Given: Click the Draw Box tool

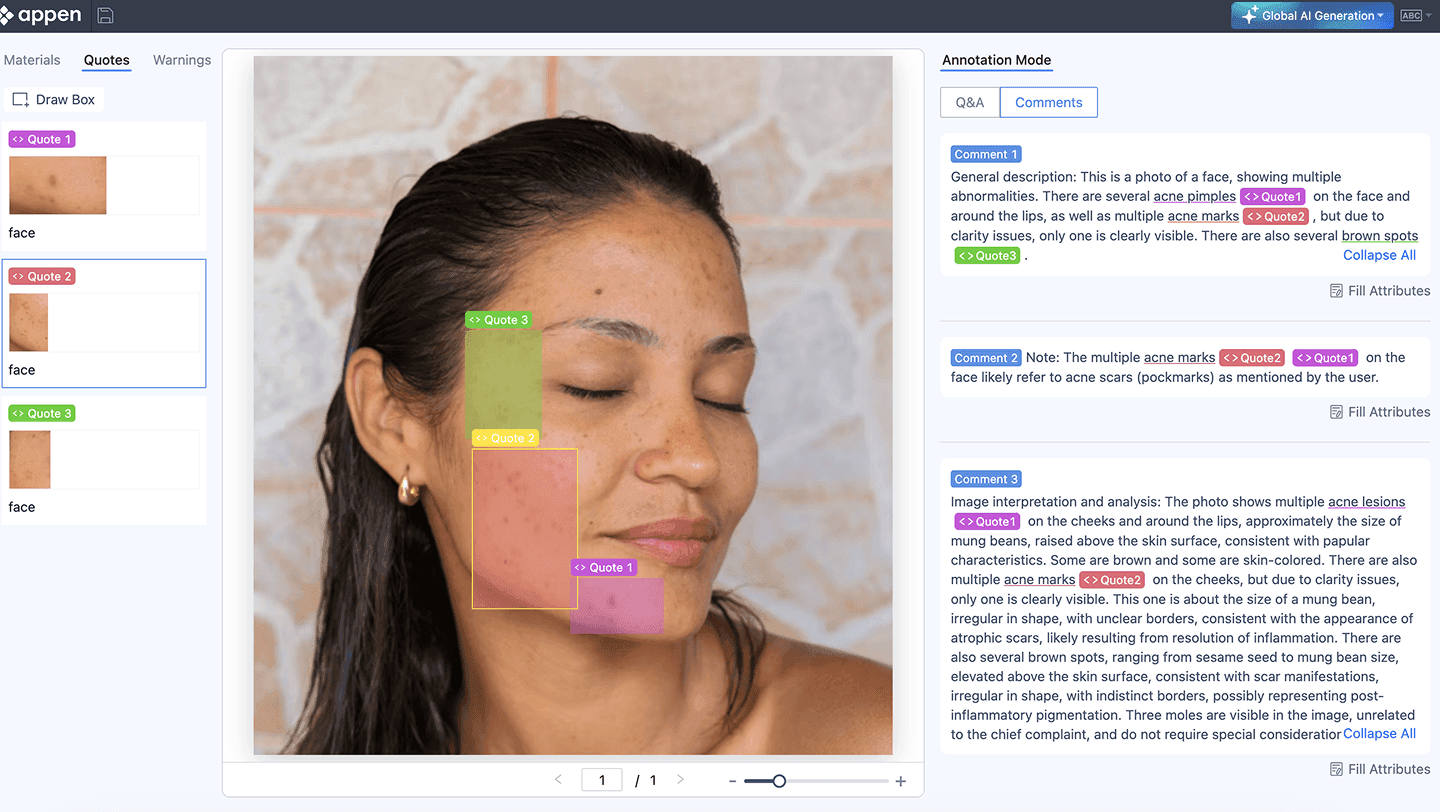Looking at the screenshot, I should [54, 100].
